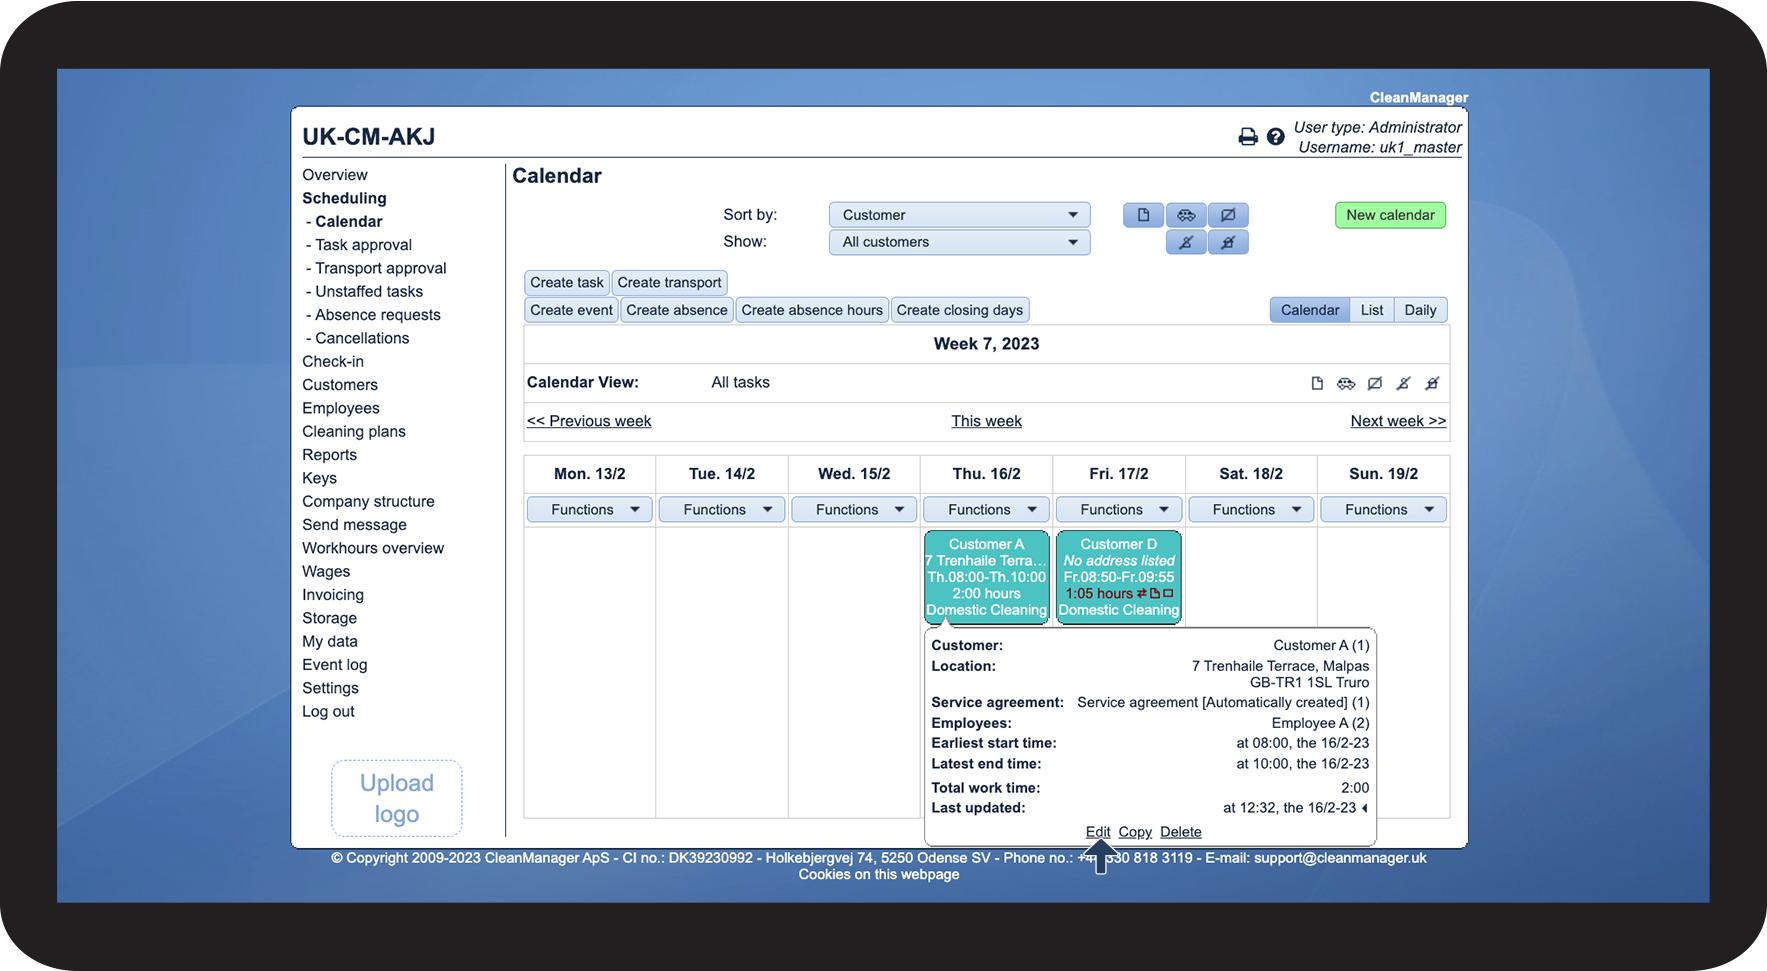Toggle the car transport filter button beside Sort by
This screenshot has width=1767, height=971.
[1186, 215]
